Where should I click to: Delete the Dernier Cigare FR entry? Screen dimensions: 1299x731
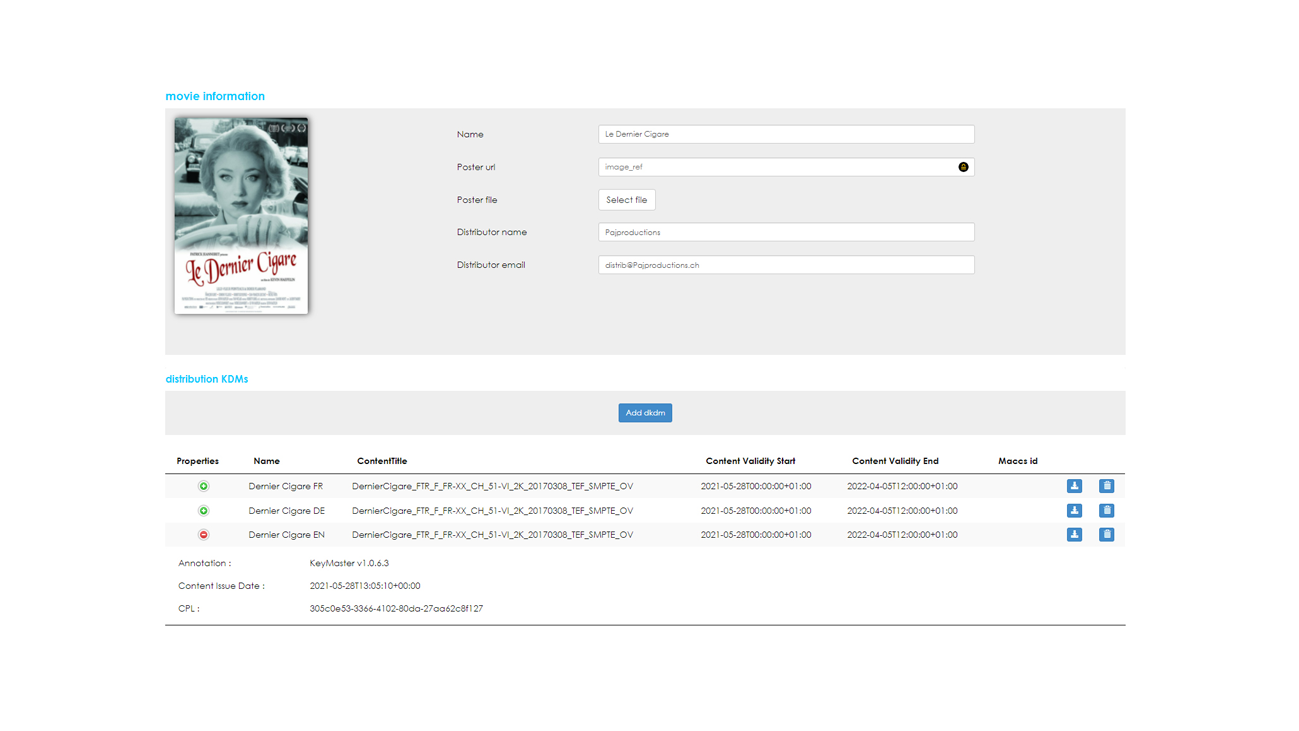[x=1106, y=486]
